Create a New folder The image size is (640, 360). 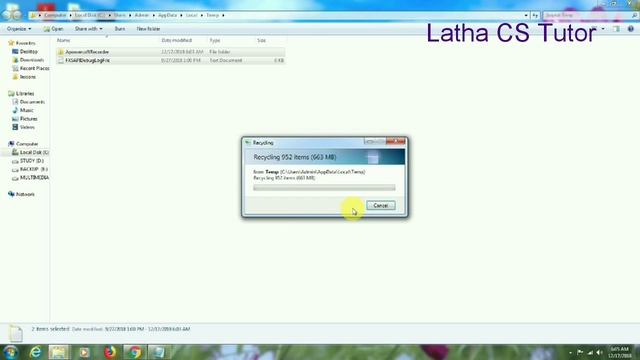[148, 29]
